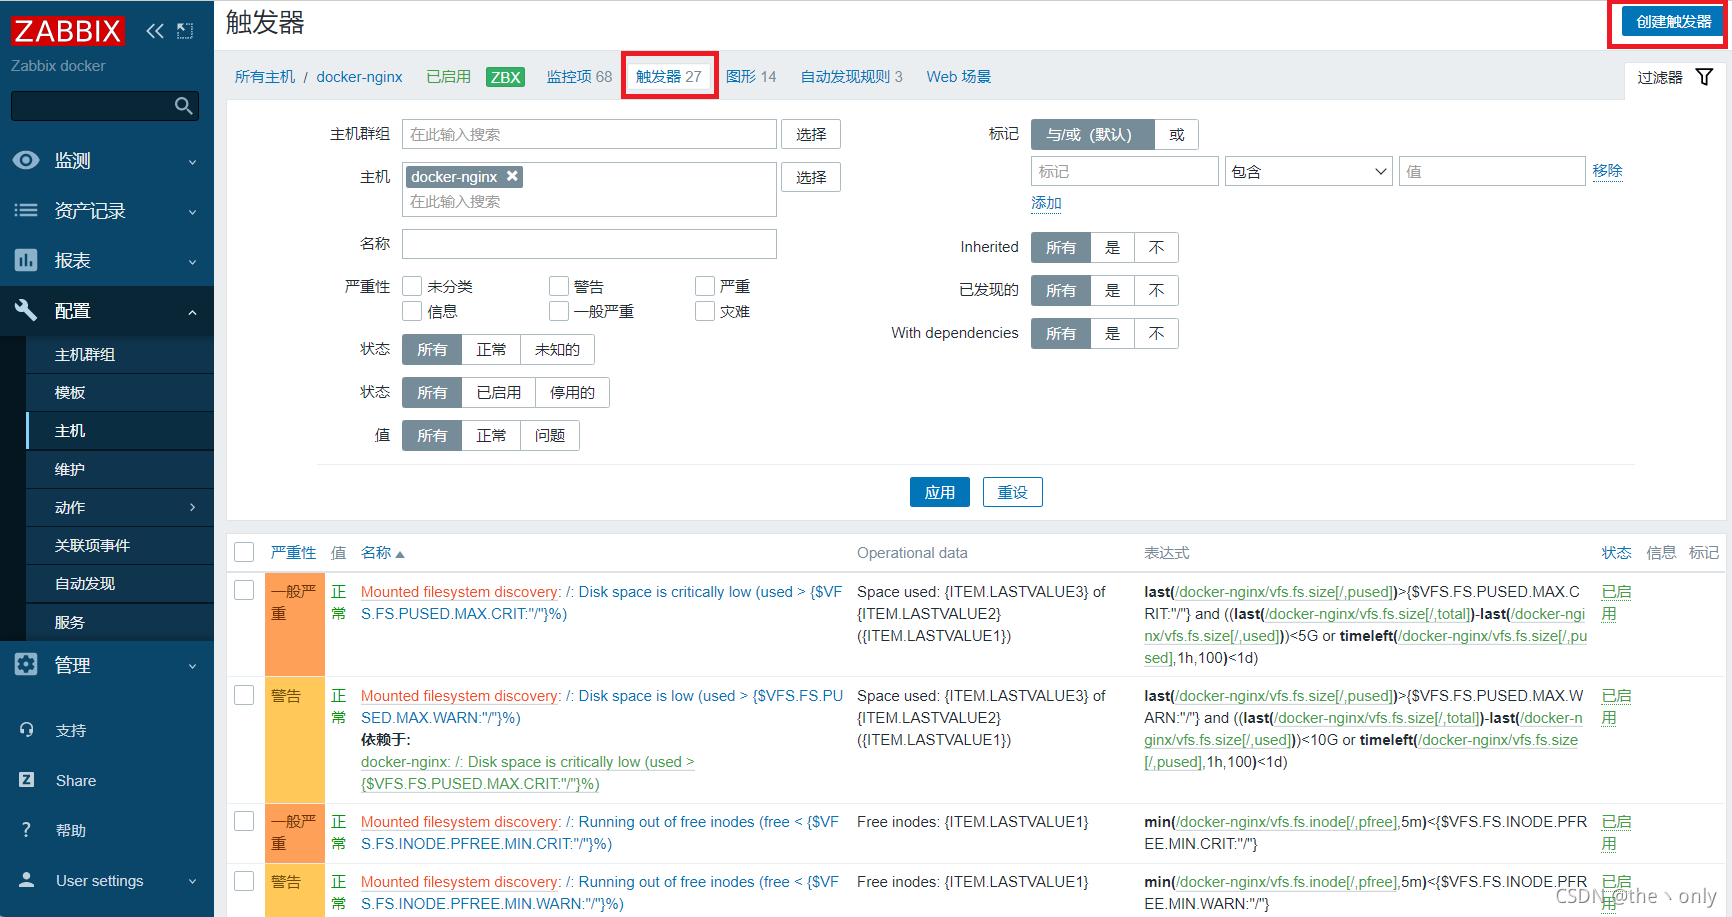Check the 一般严重 severity checkbox
Viewport: 1732px width, 917px height.
[x=559, y=311]
